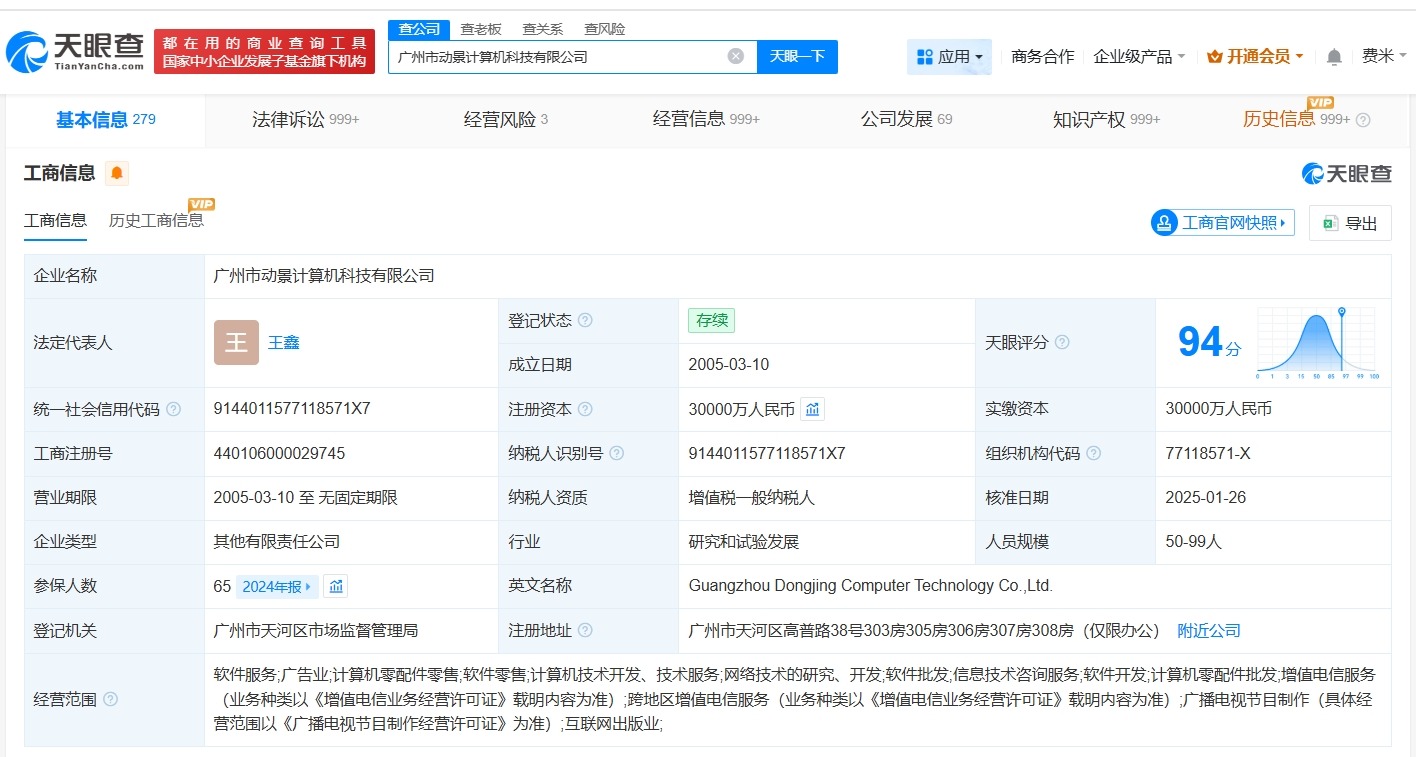View legal representative 王鑫 profile
Viewport: 1416px width, 757px height.
point(283,342)
